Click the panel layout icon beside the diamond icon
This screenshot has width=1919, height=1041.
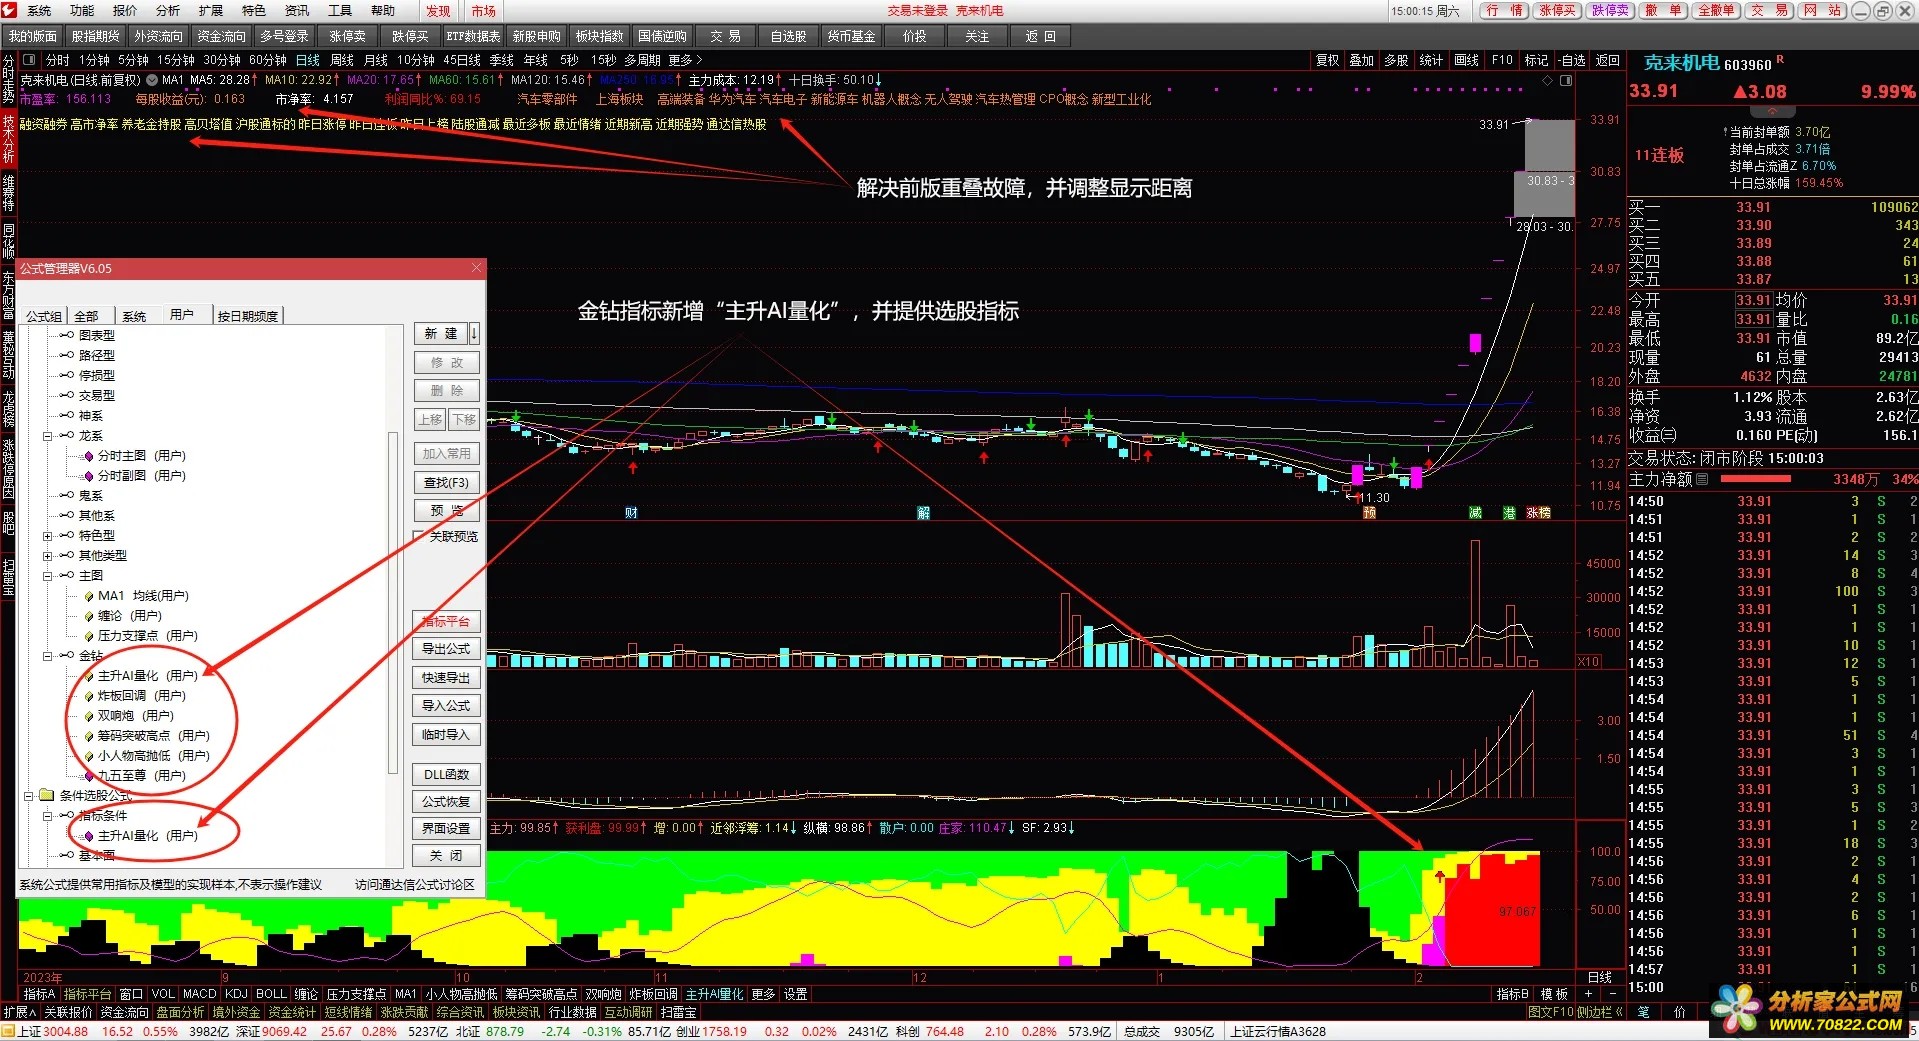1566,80
